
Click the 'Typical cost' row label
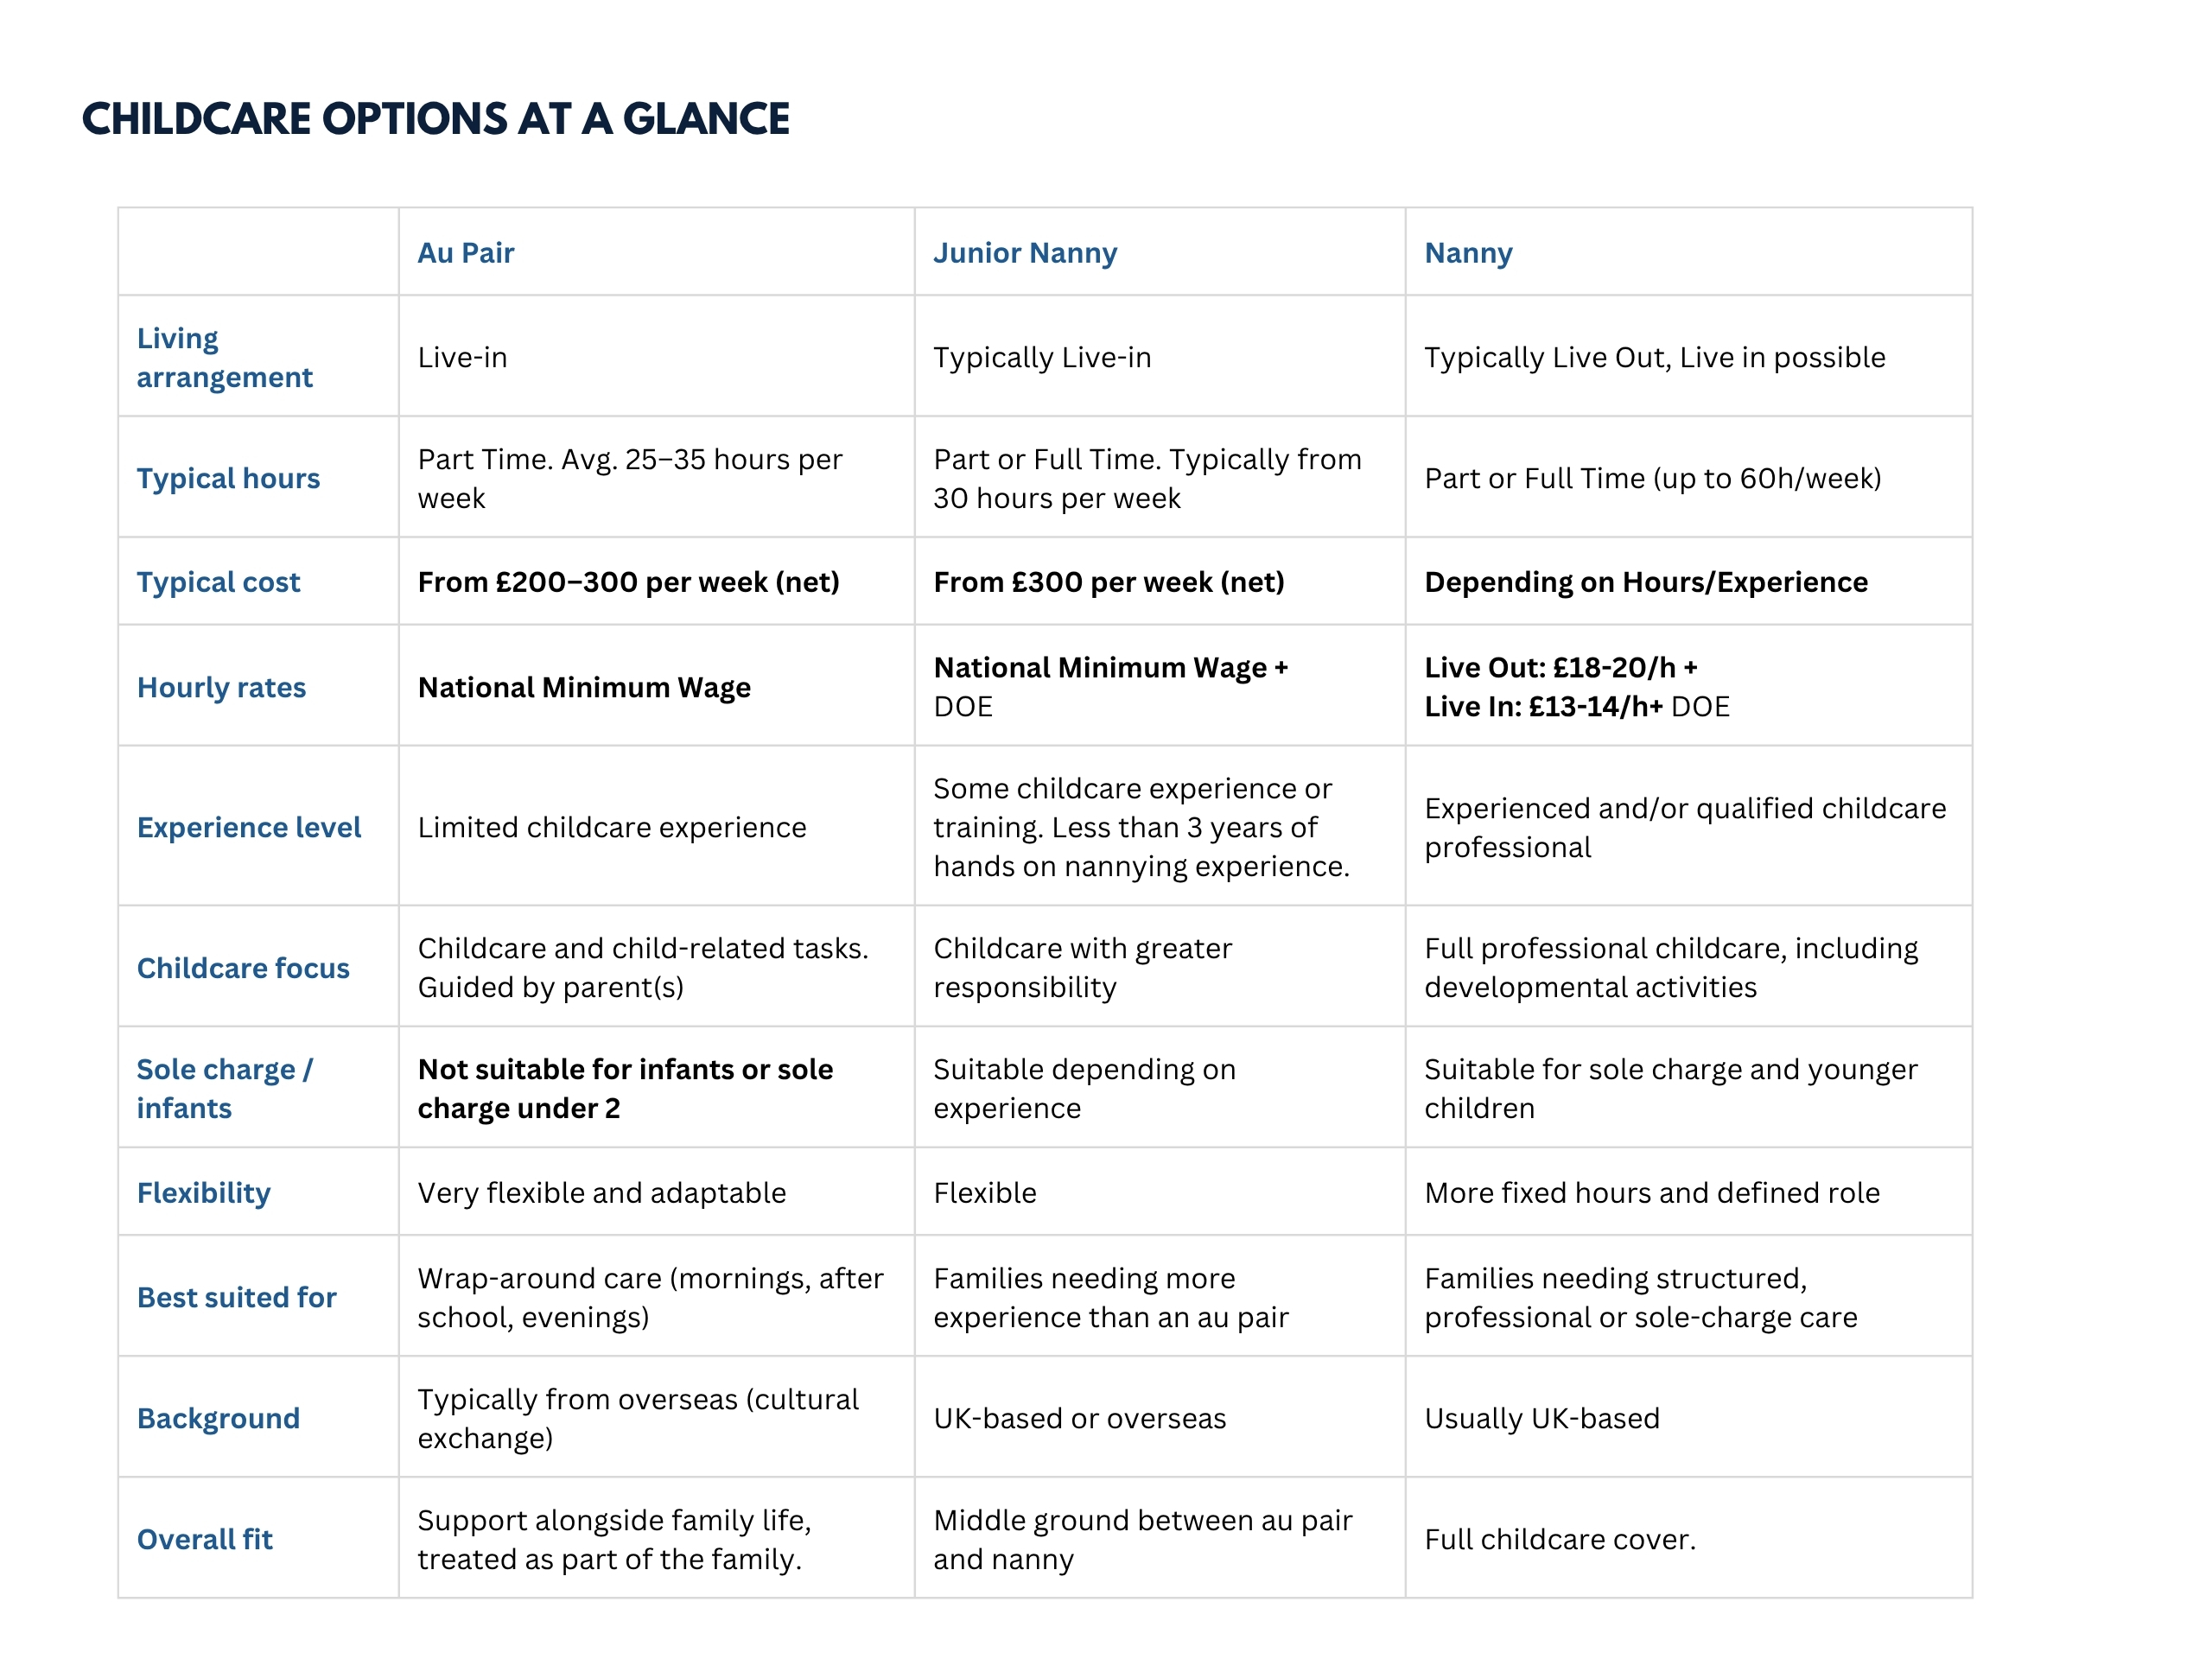[218, 582]
